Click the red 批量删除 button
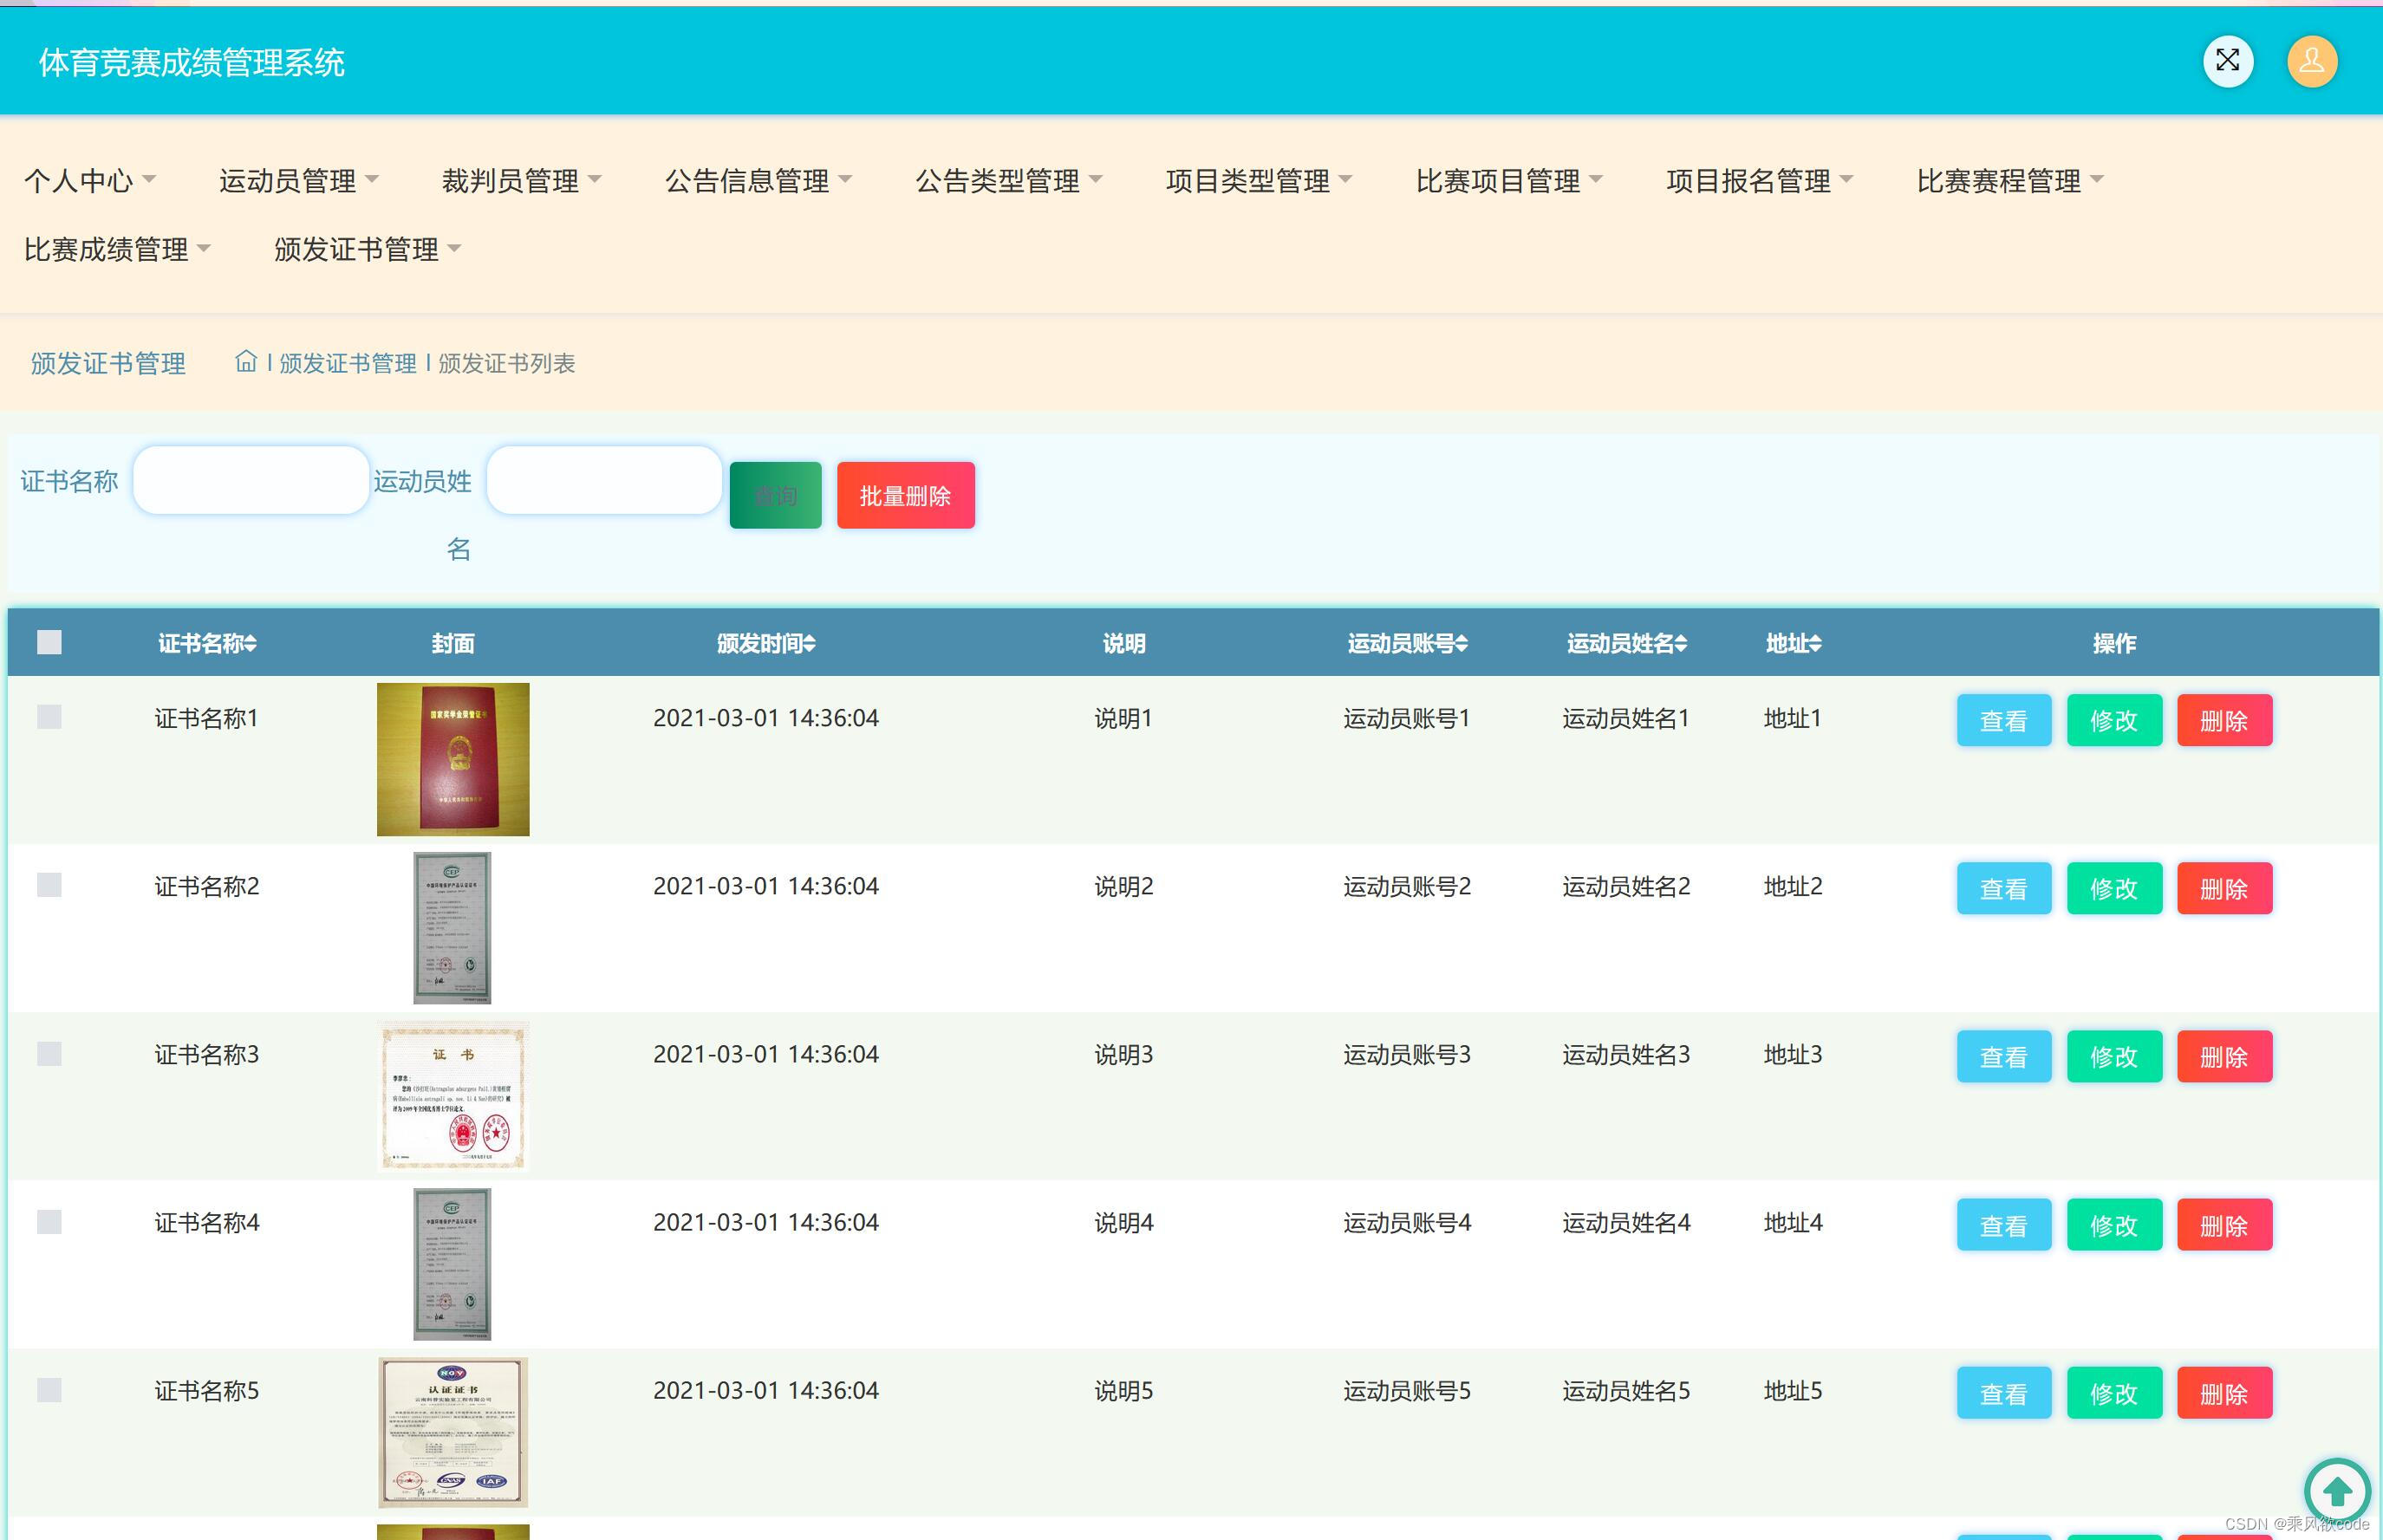2383x1540 pixels. click(905, 495)
